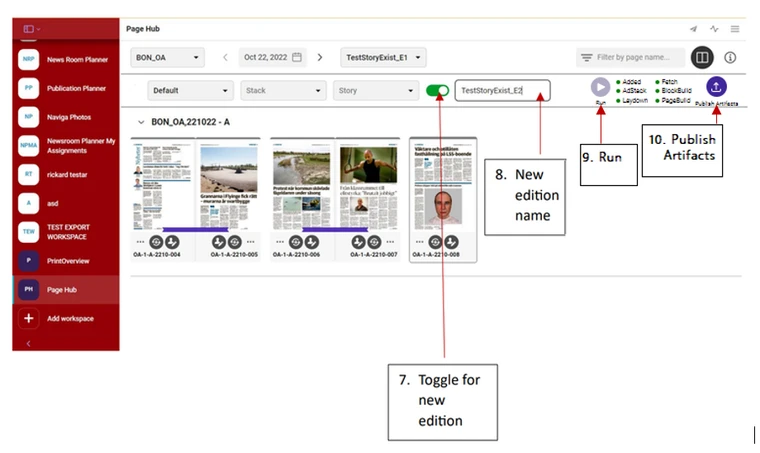
Task: Click the new edition name field
Action: pyautogui.click(x=502, y=91)
